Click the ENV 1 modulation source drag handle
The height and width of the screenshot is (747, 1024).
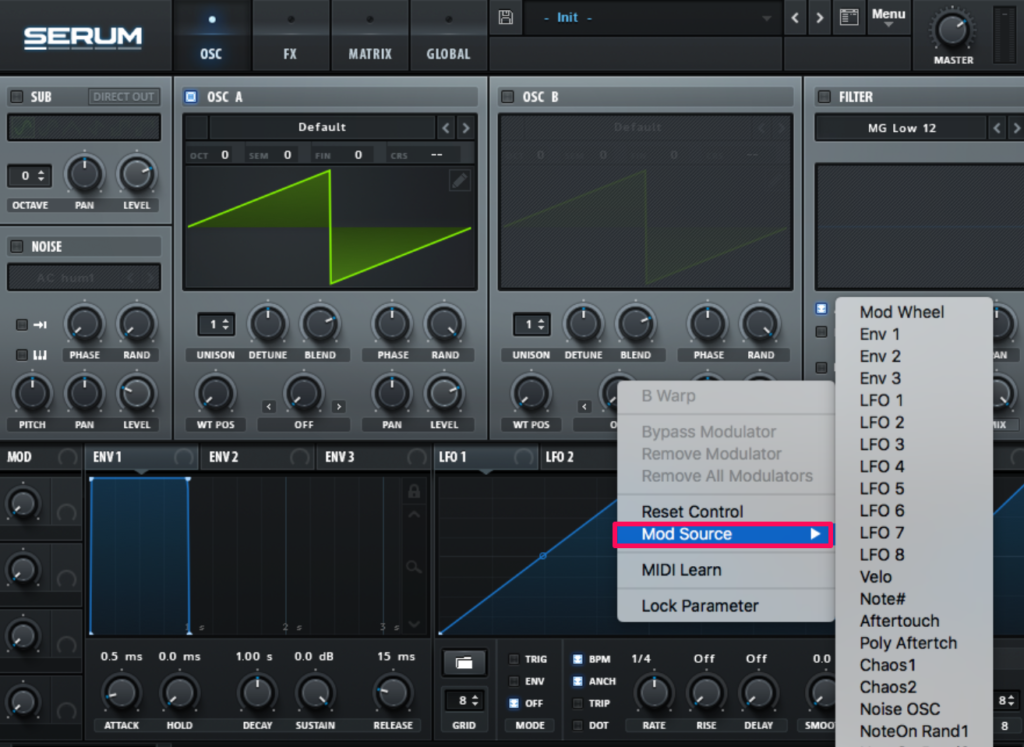click(184, 457)
